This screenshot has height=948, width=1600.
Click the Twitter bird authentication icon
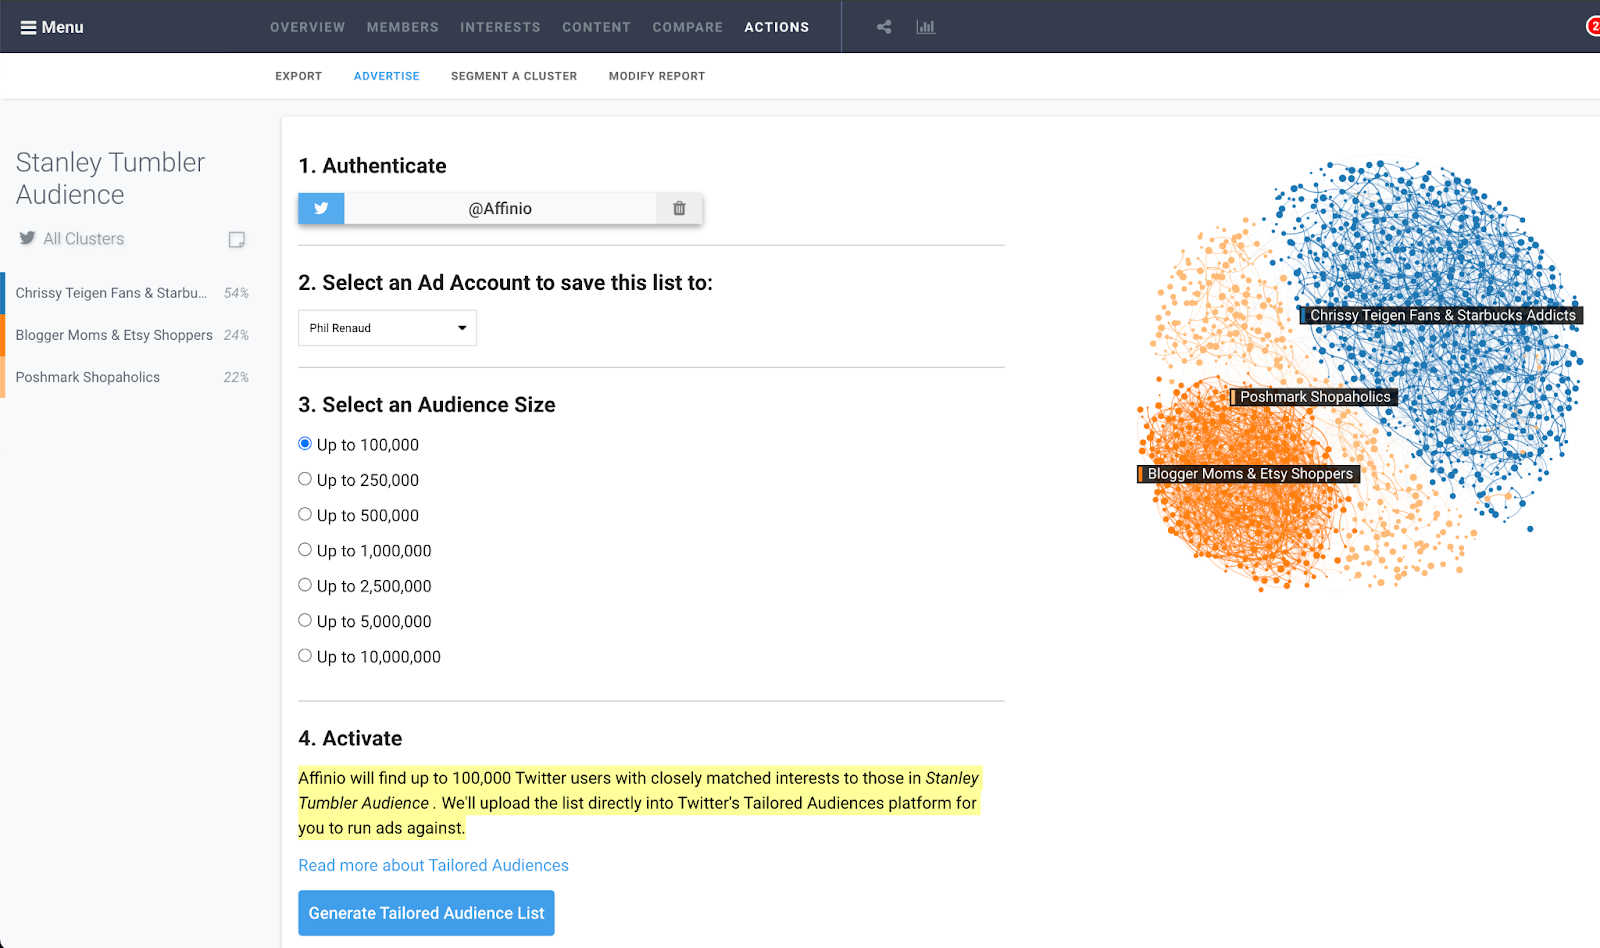[321, 208]
